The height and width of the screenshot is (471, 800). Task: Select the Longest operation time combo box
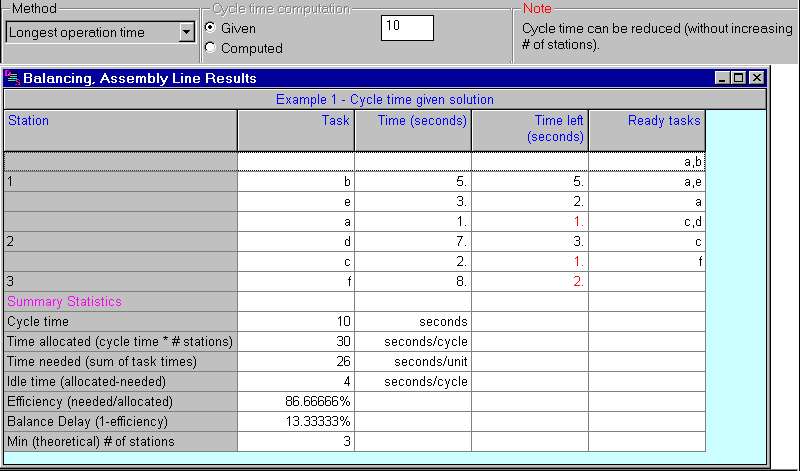click(x=90, y=33)
